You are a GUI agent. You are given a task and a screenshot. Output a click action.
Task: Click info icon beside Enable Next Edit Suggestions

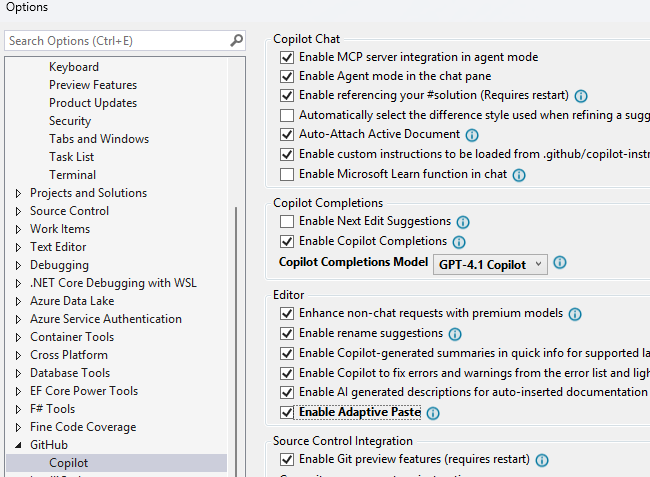click(x=463, y=223)
